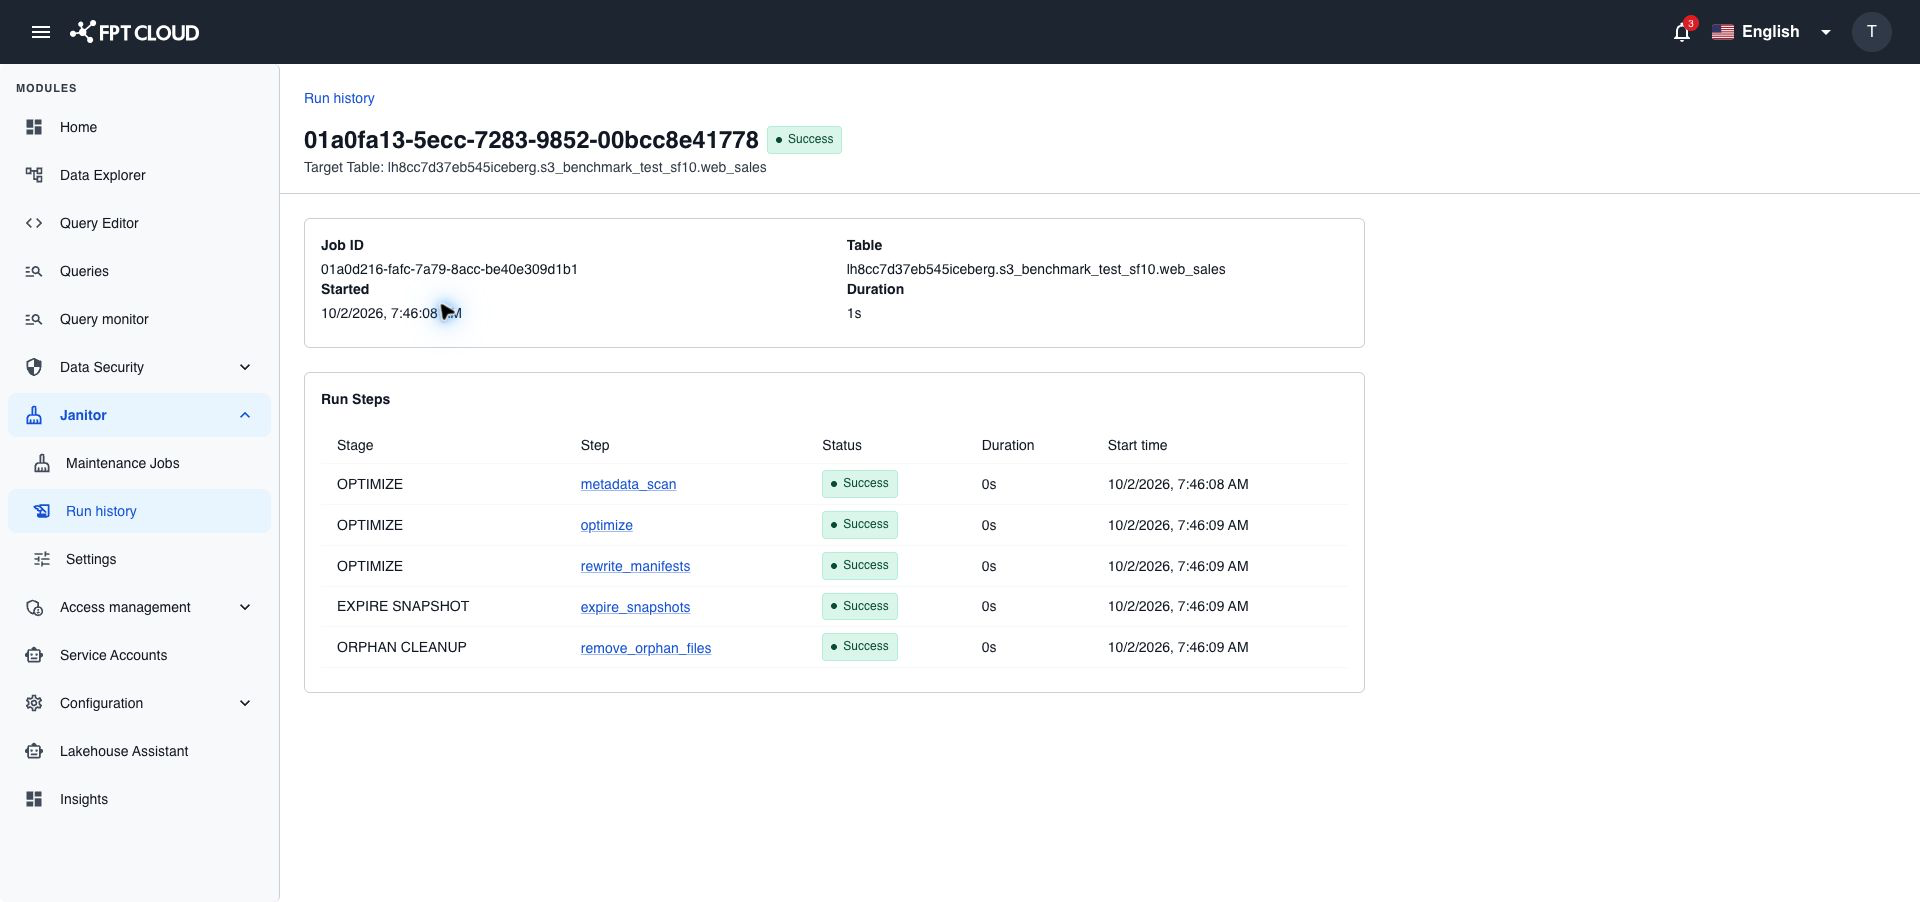Click the Query Editor code icon
The height and width of the screenshot is (902, 1920).
(34, 223)
